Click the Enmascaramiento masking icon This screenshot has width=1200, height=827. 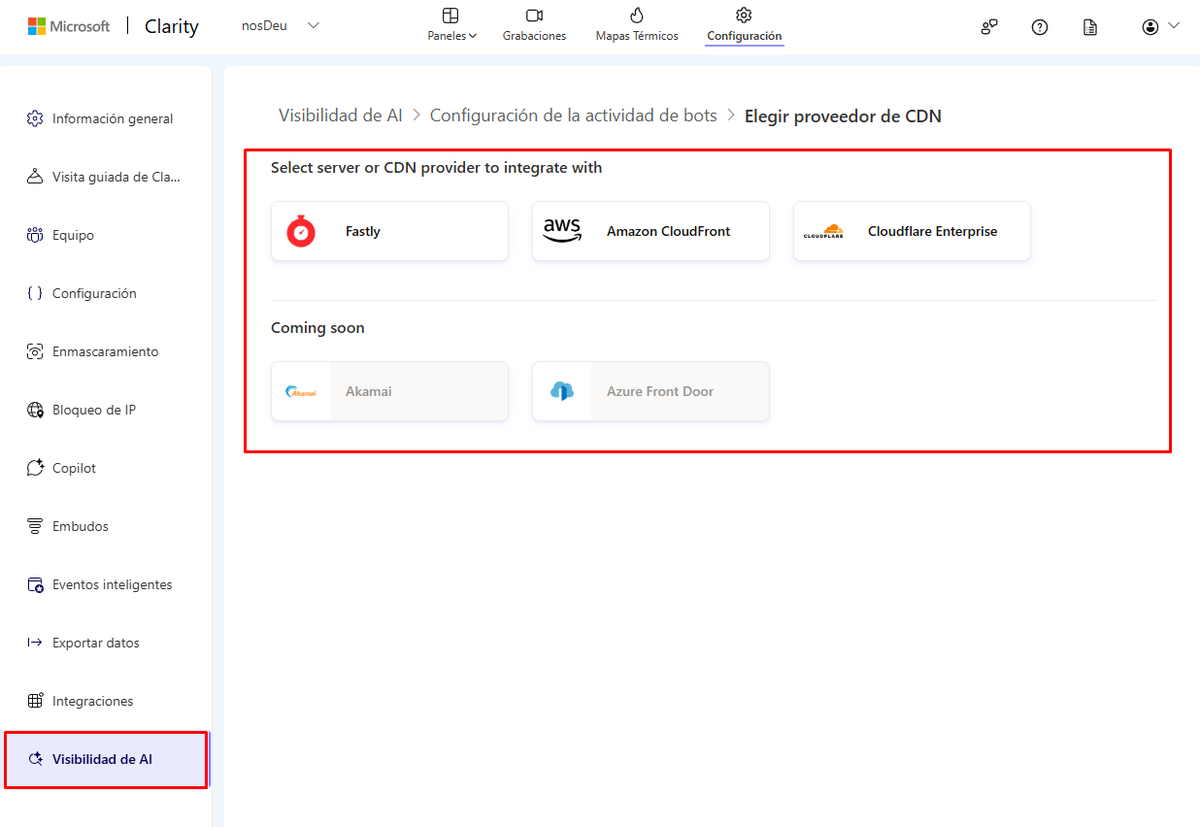(x=35, y=352)
